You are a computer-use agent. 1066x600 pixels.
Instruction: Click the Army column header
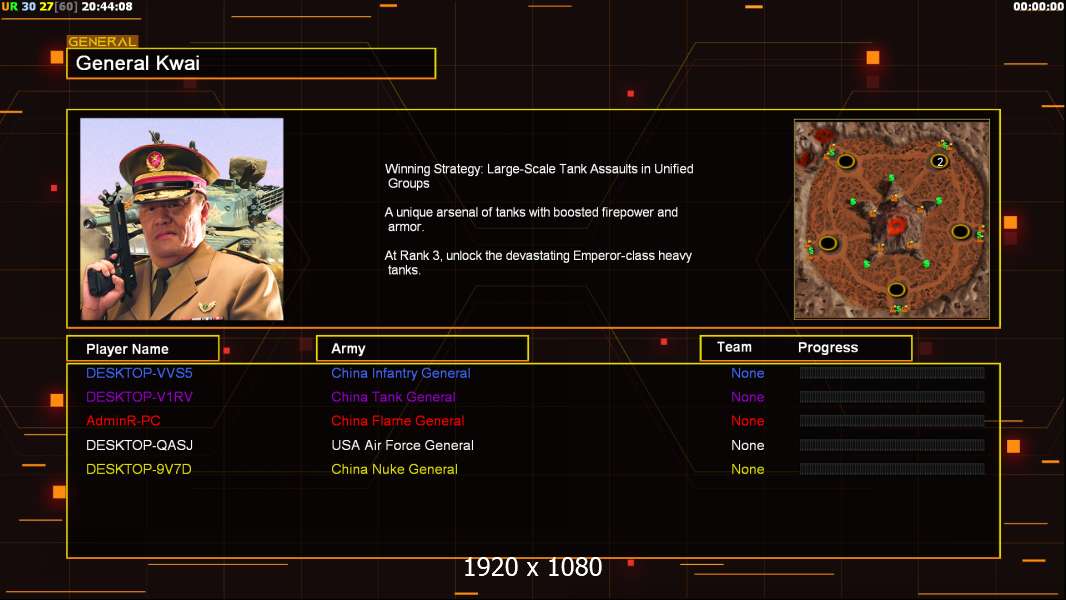pyautogui.click(x=422, y=349)
